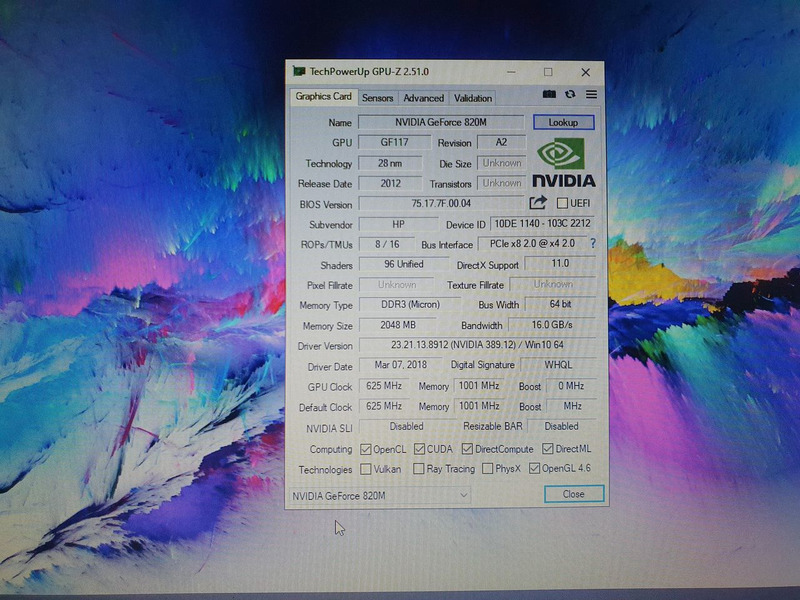Open the Advanced tab
This screenshot has height=600, width=800.
click(x=423, y=98)
